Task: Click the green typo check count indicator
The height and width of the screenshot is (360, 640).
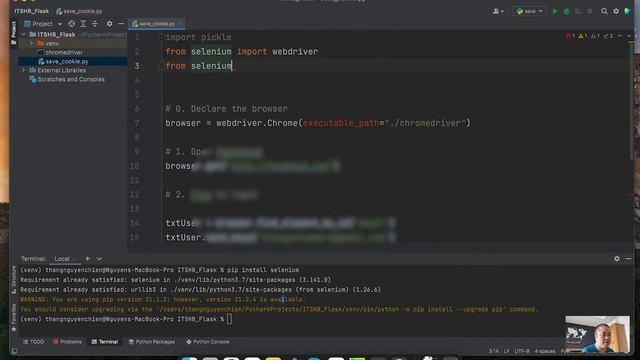Action: click(x=608, y=36)
